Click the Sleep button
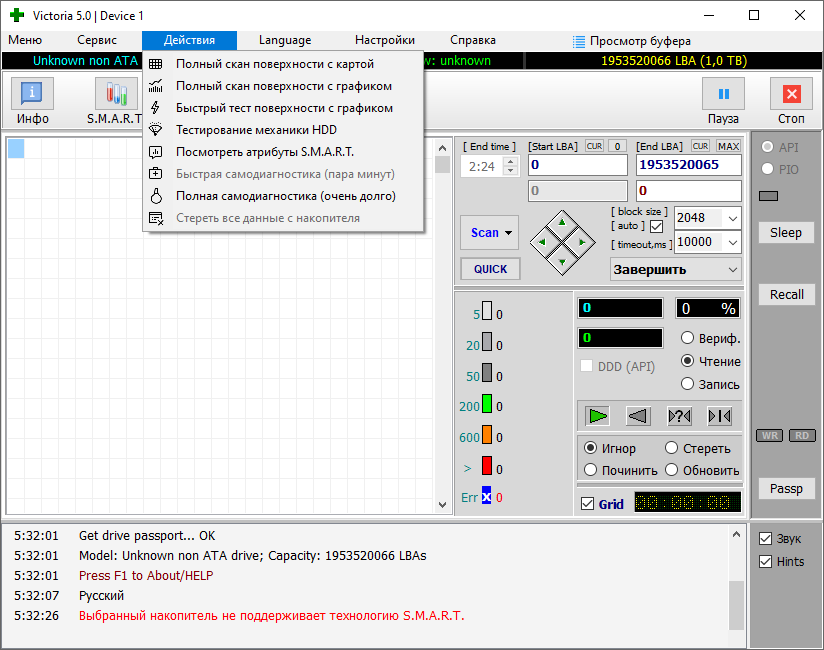 pyautogui.click(x=786, y=233)
